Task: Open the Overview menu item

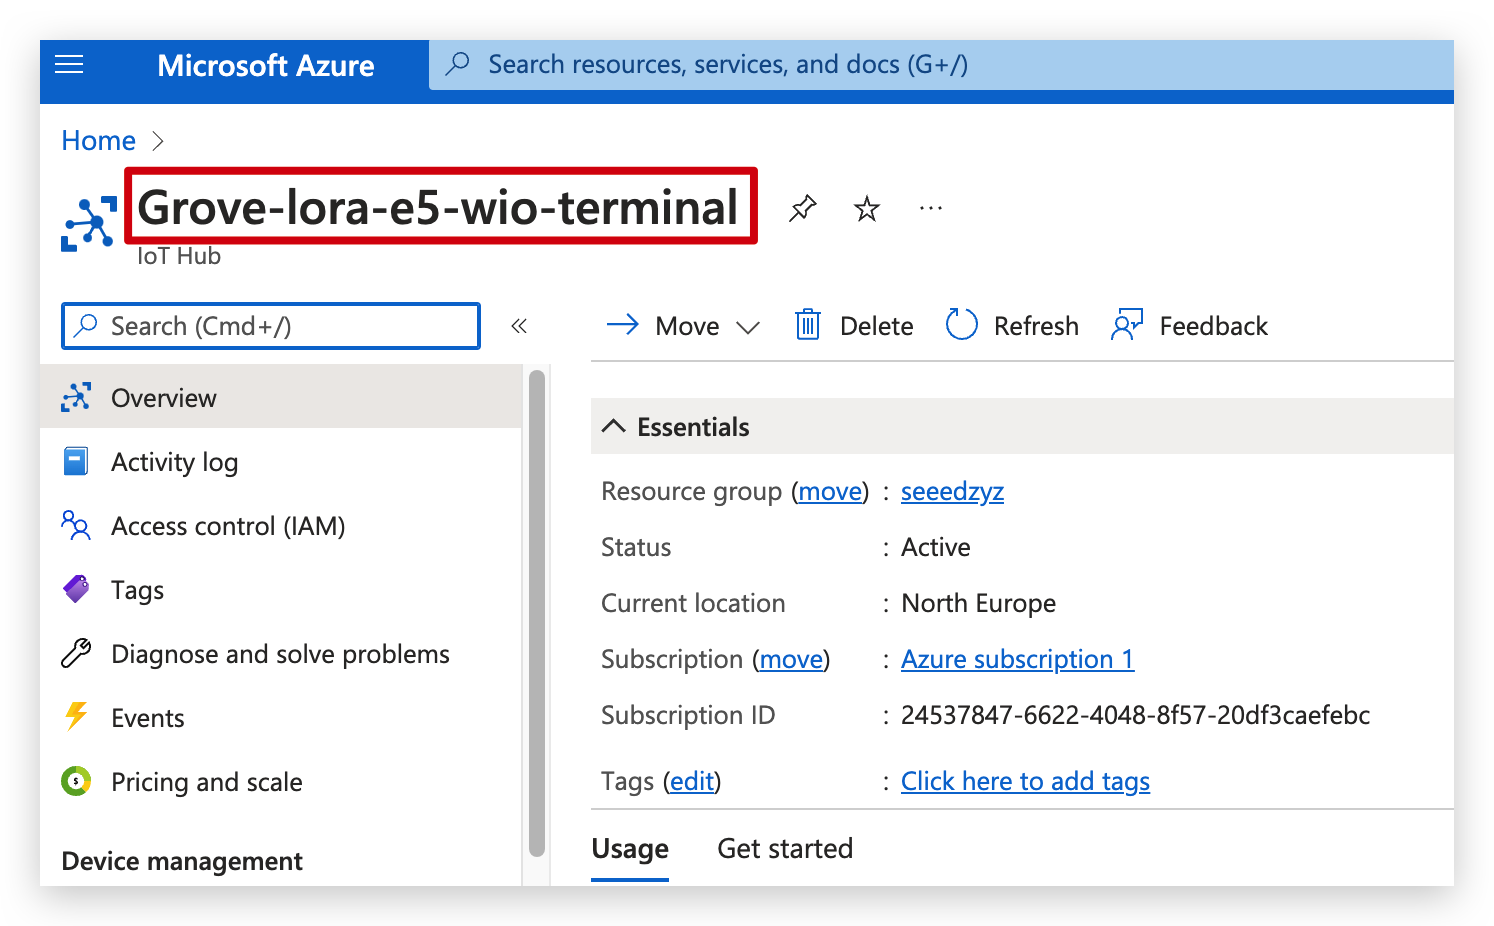Action: pos(281,397)
